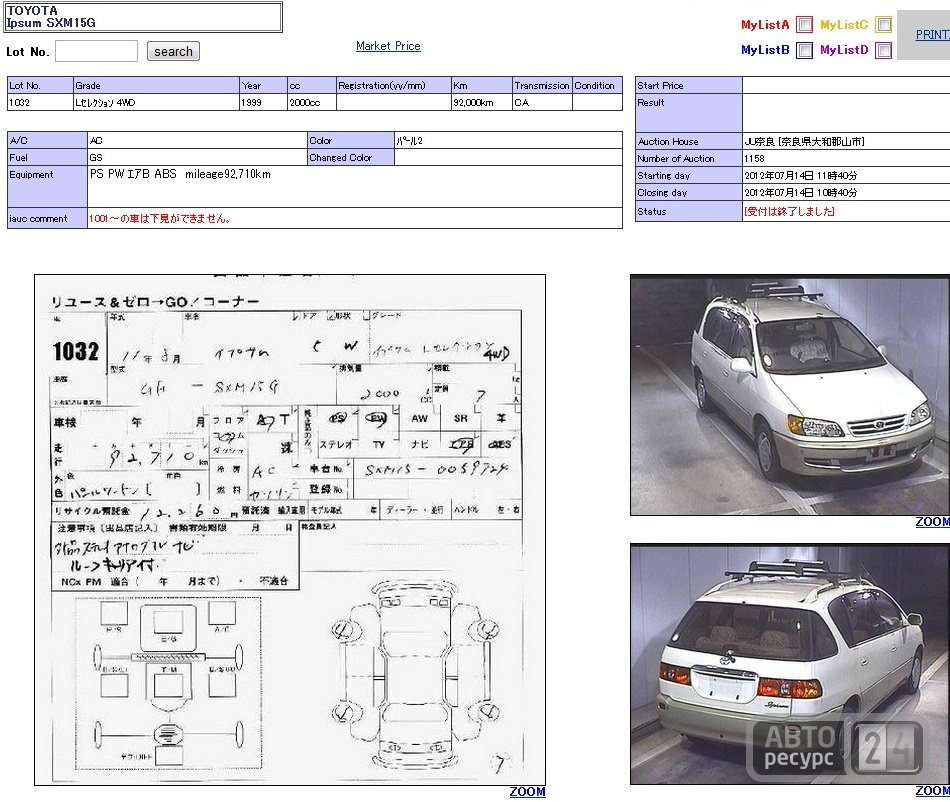This screenshot has height=802, width=950.
Task: Click the Lot No. input field
Action: tap(96, 51)
